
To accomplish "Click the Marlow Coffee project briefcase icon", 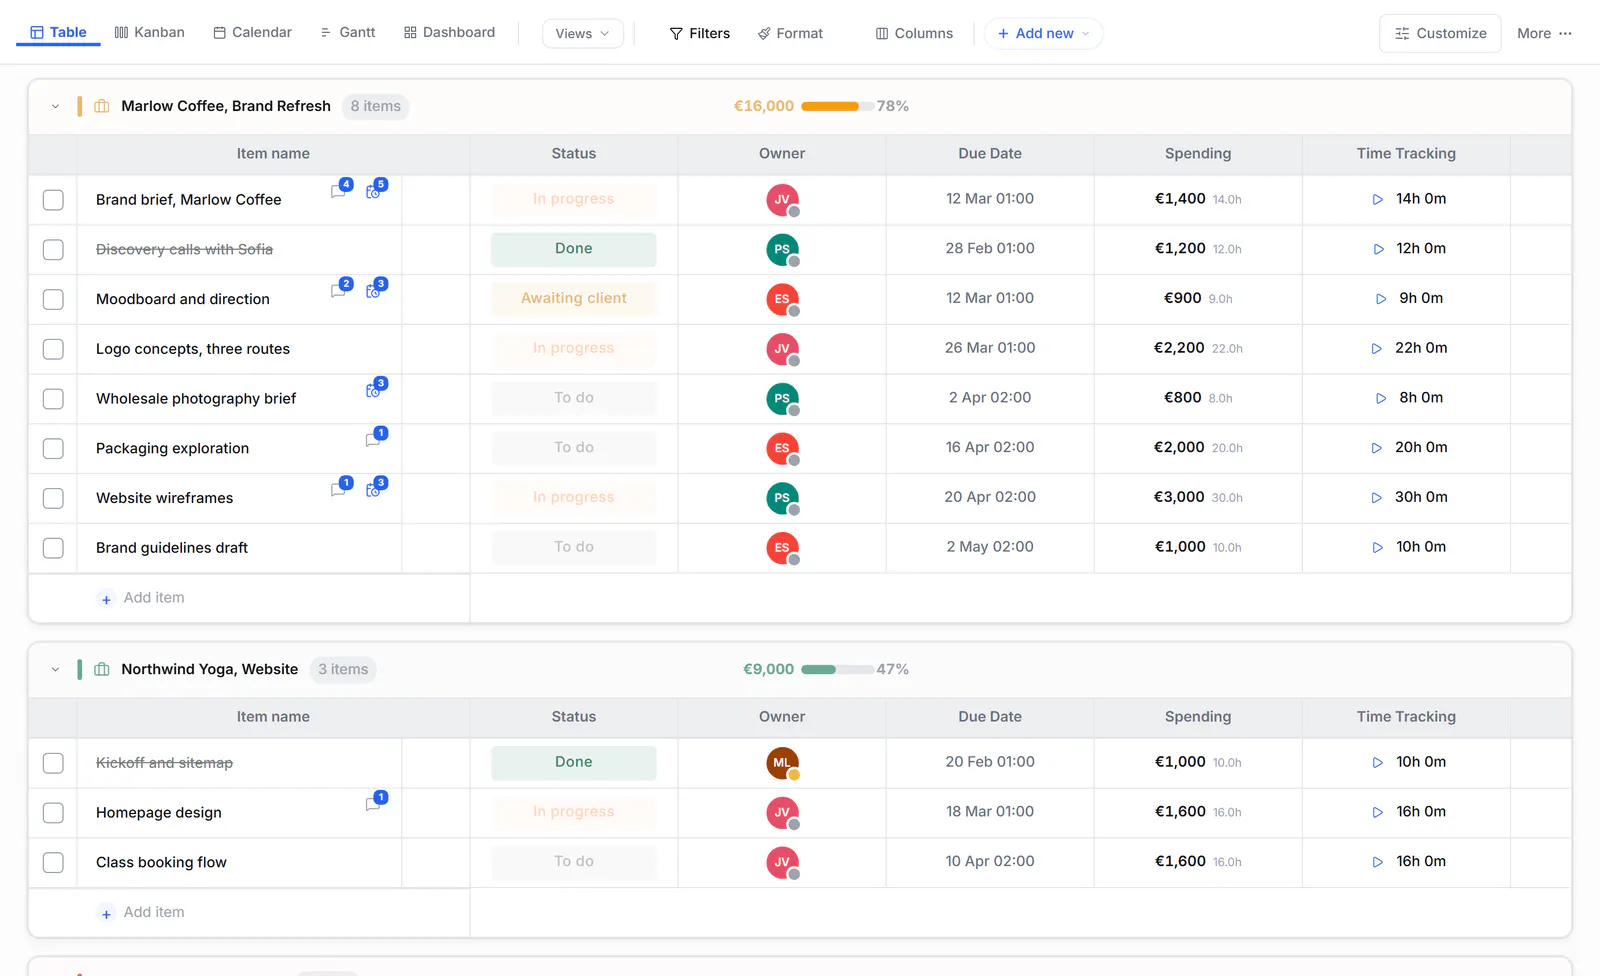I will 102,106.
